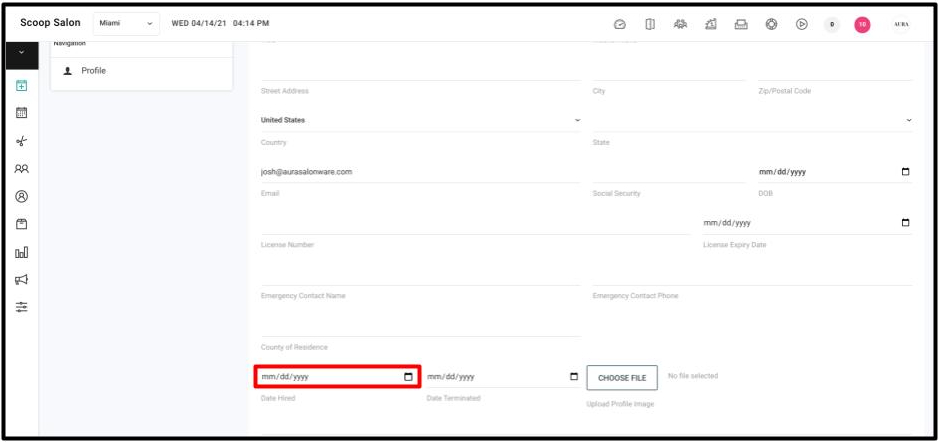Click the play video tutorial icon
The height and width of the screenshot is (442, 939).
coord(802,24)
